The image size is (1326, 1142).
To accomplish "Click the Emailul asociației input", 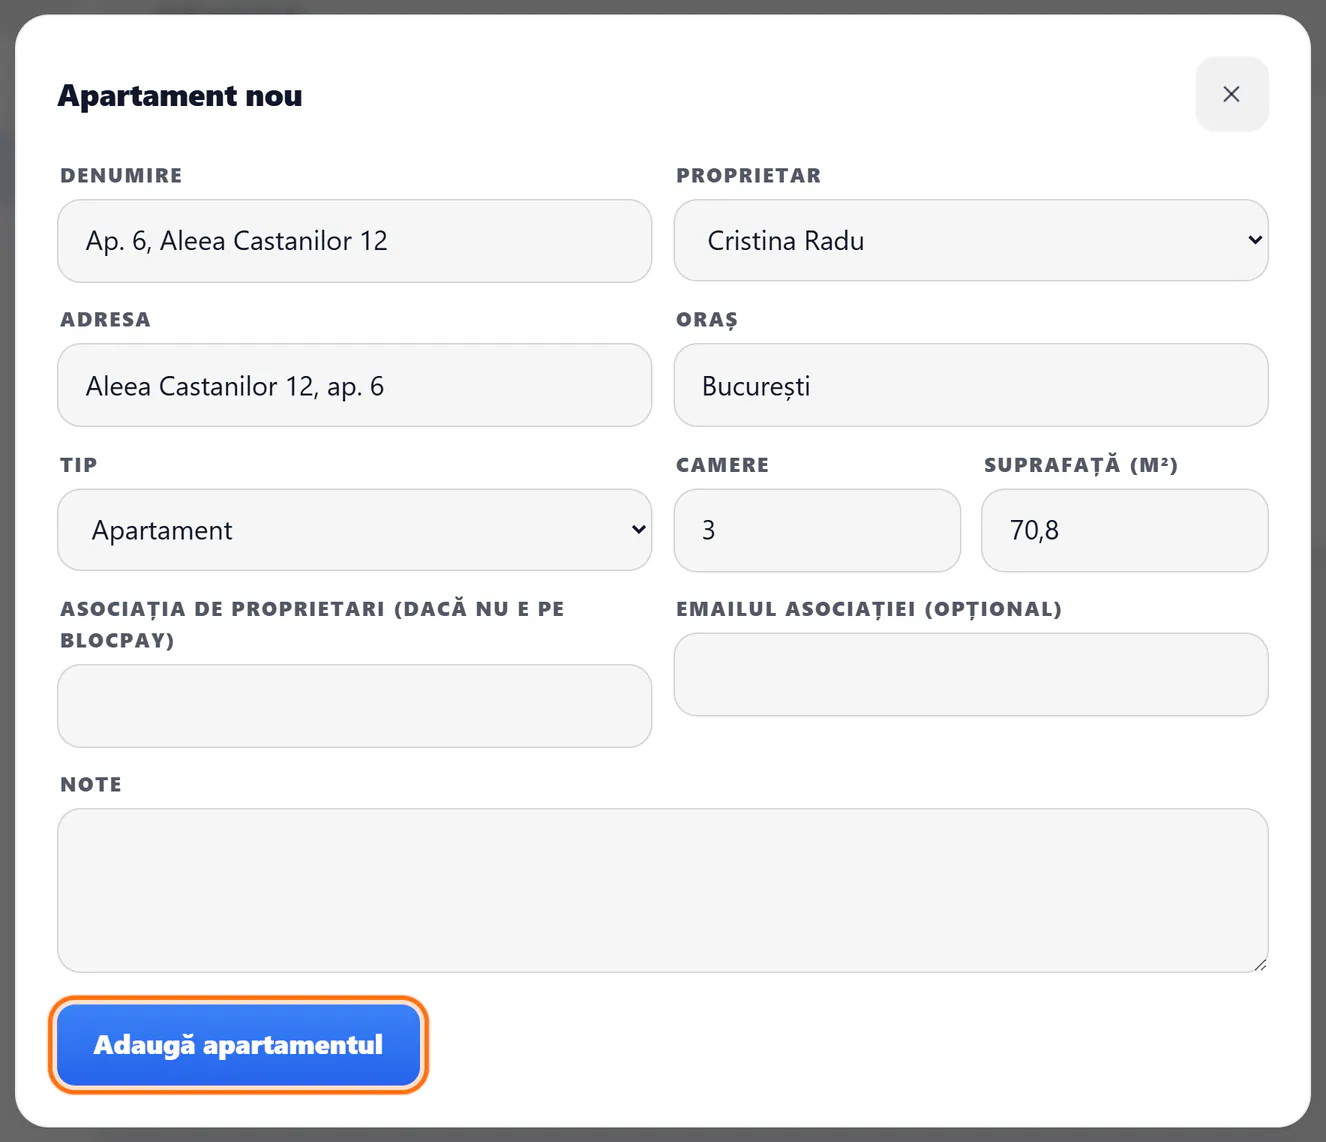I will click(971, 674).
